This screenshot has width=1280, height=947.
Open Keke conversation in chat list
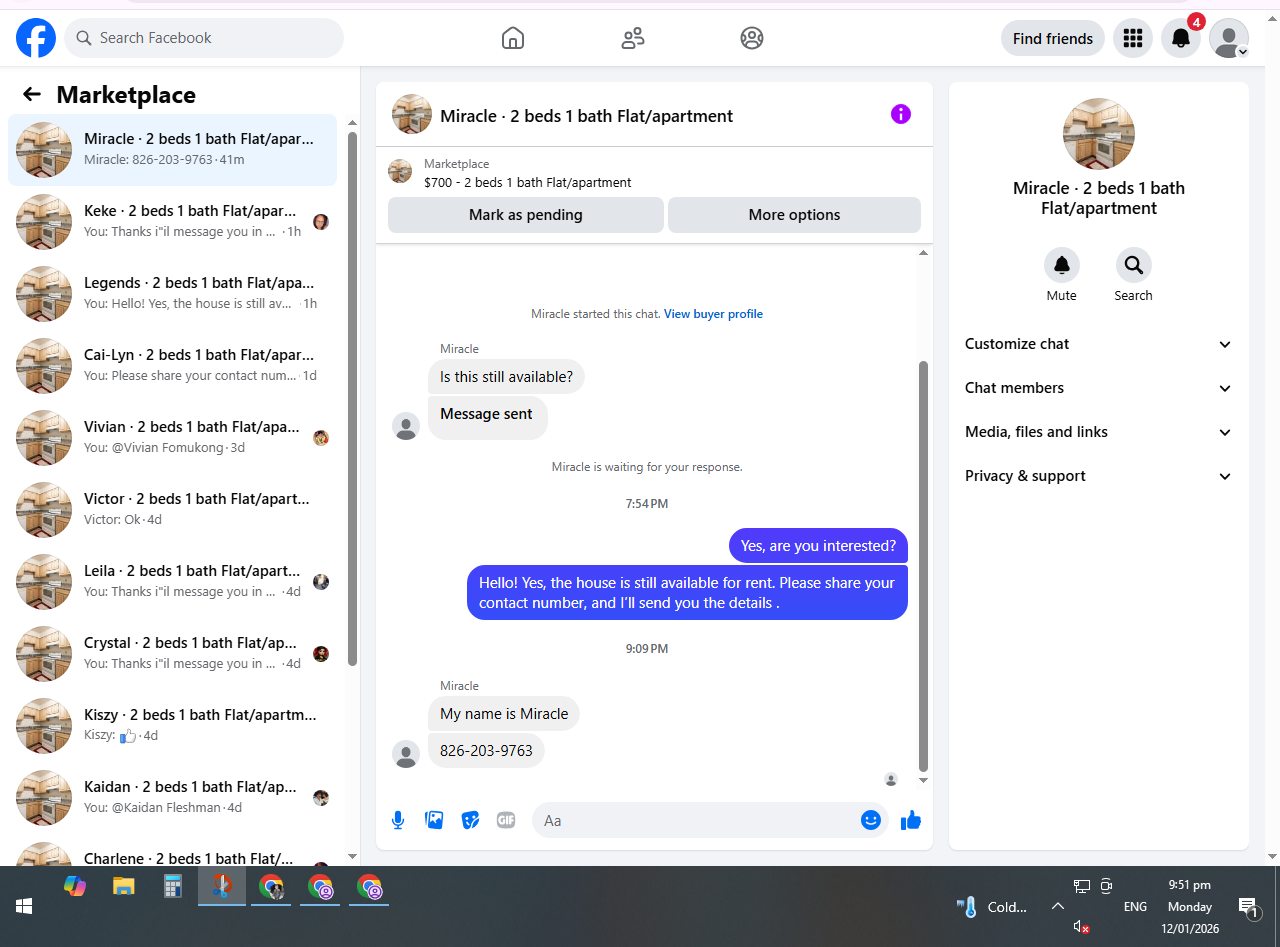[x=172, y=222]
